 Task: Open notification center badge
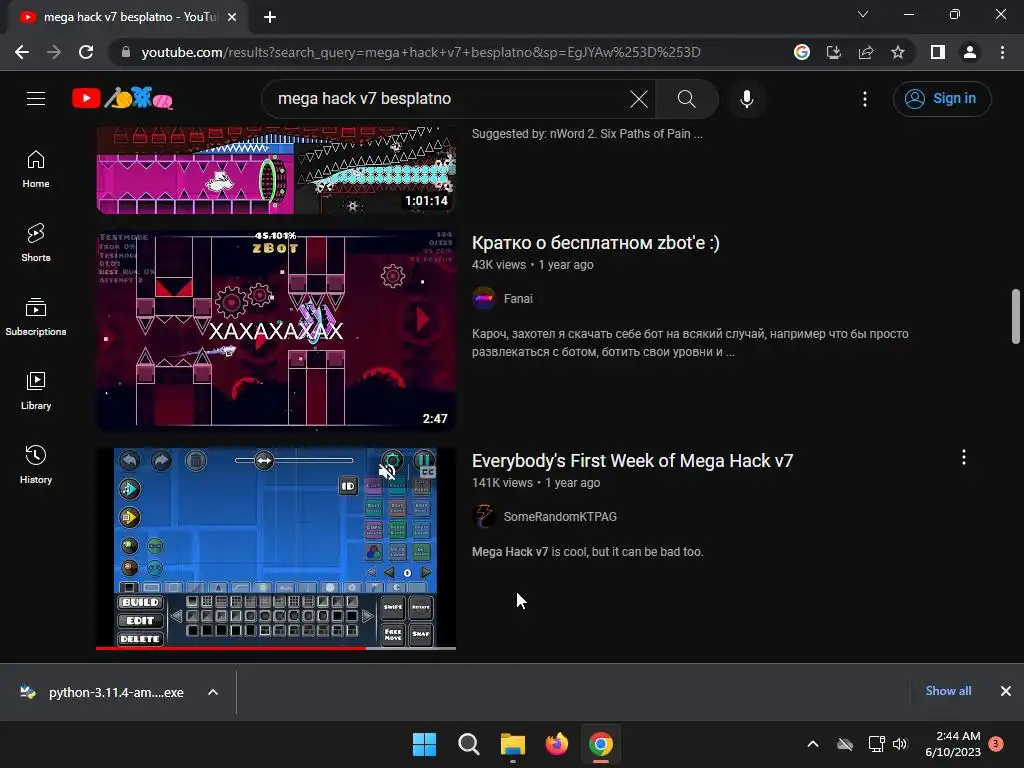pos(996,744)
